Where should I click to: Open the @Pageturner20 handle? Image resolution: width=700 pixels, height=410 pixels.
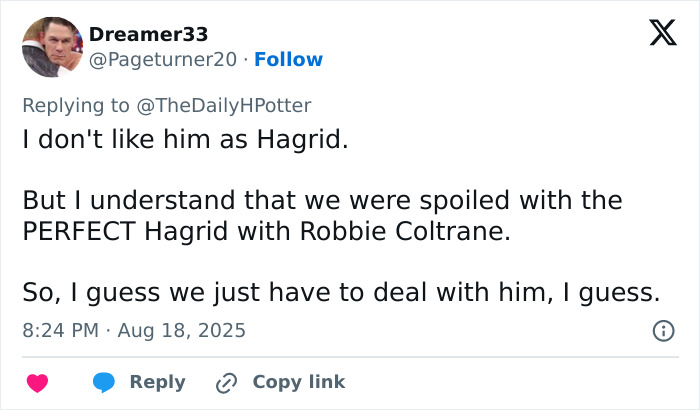point(164,59)
